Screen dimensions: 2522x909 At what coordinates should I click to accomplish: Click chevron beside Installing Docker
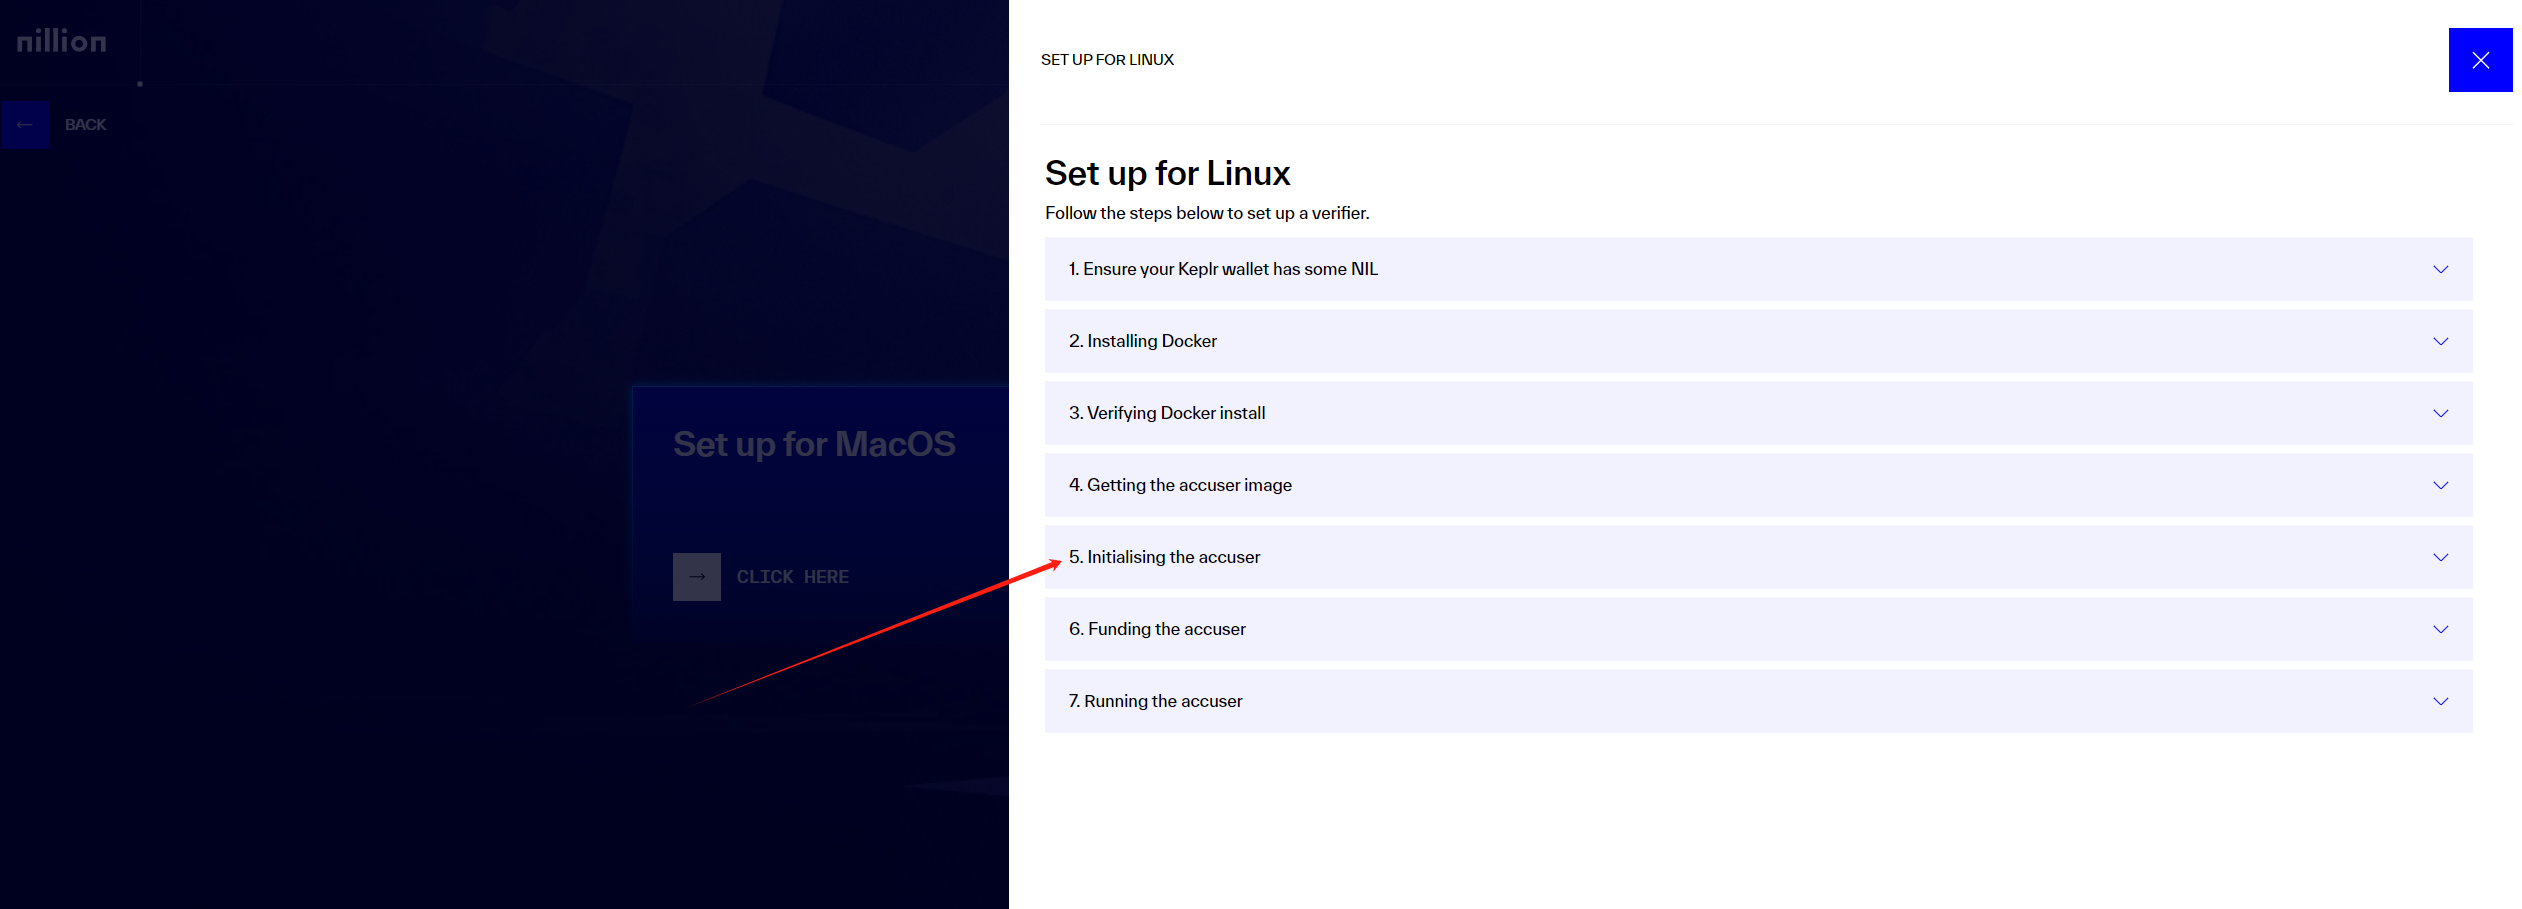[x=2440, y=341]
